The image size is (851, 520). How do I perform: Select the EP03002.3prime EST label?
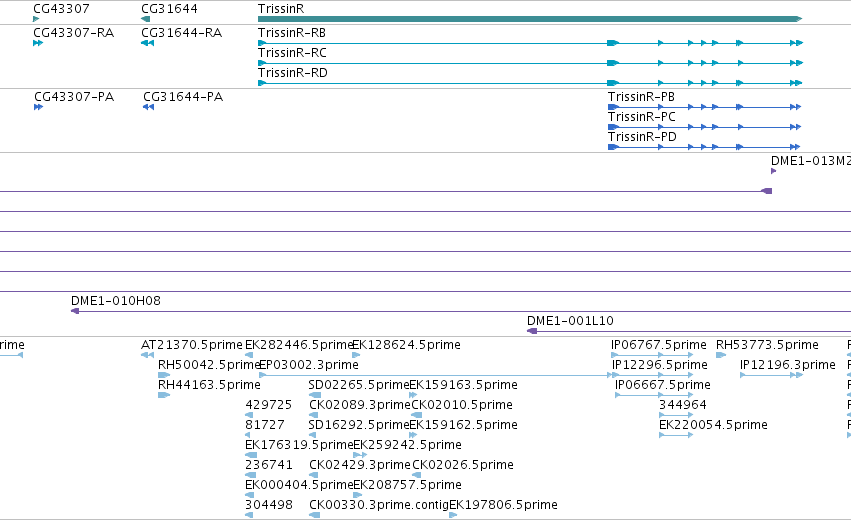[309, 365]
